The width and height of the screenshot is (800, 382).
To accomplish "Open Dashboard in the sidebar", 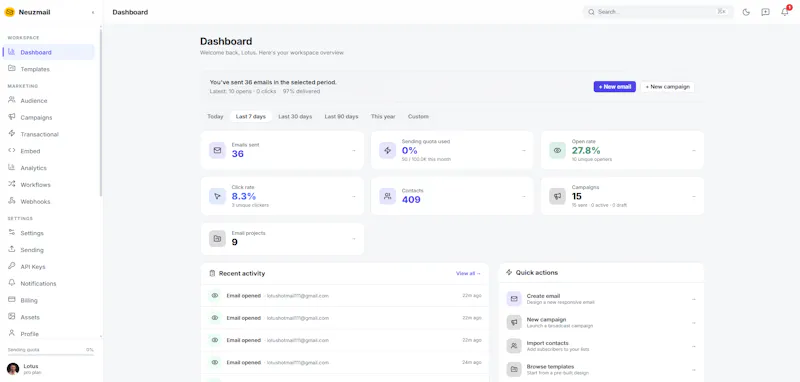I will click(48, 52).
